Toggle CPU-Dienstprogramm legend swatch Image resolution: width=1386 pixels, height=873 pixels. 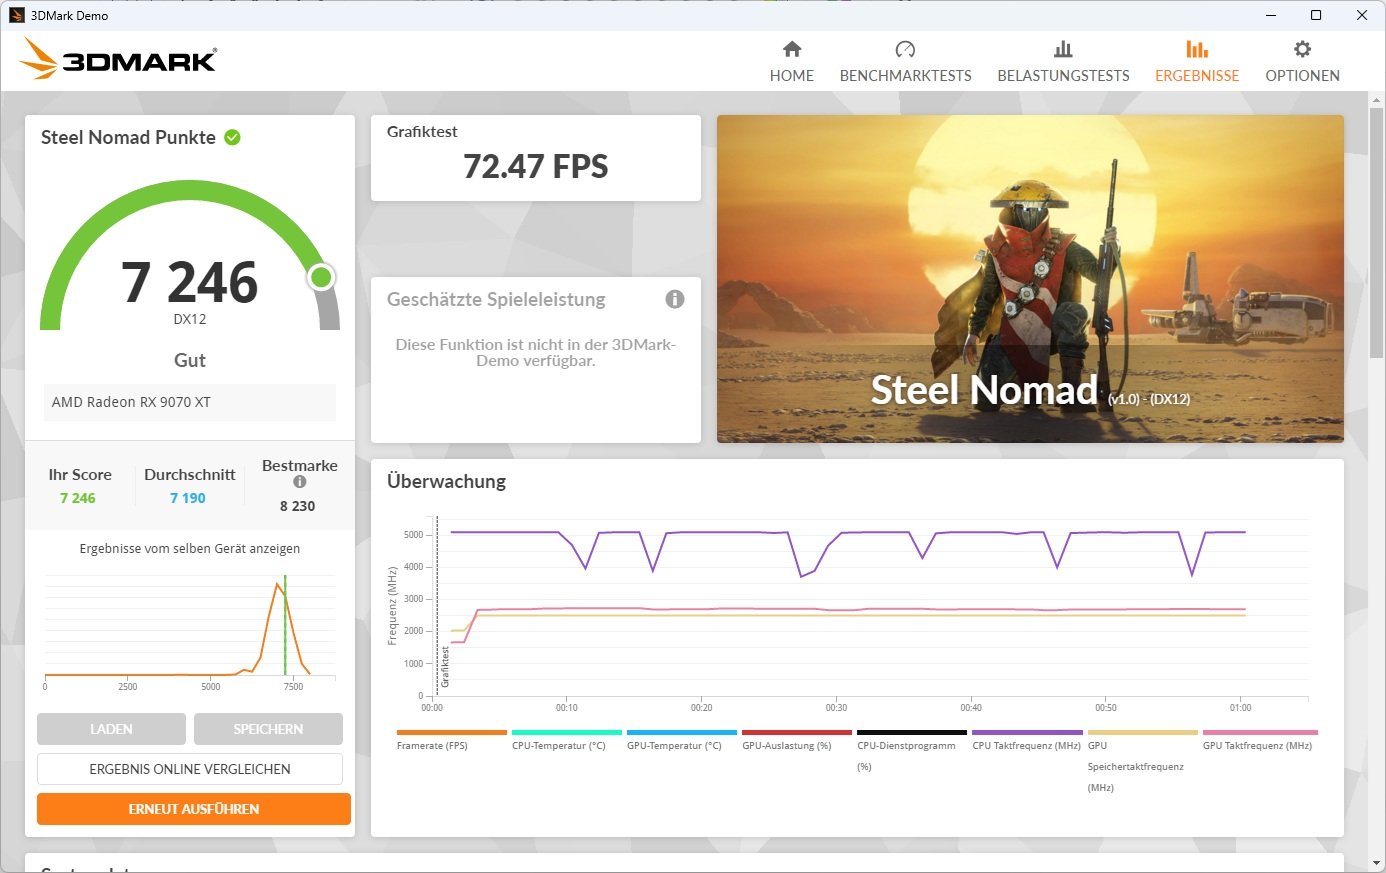[912, 732]
